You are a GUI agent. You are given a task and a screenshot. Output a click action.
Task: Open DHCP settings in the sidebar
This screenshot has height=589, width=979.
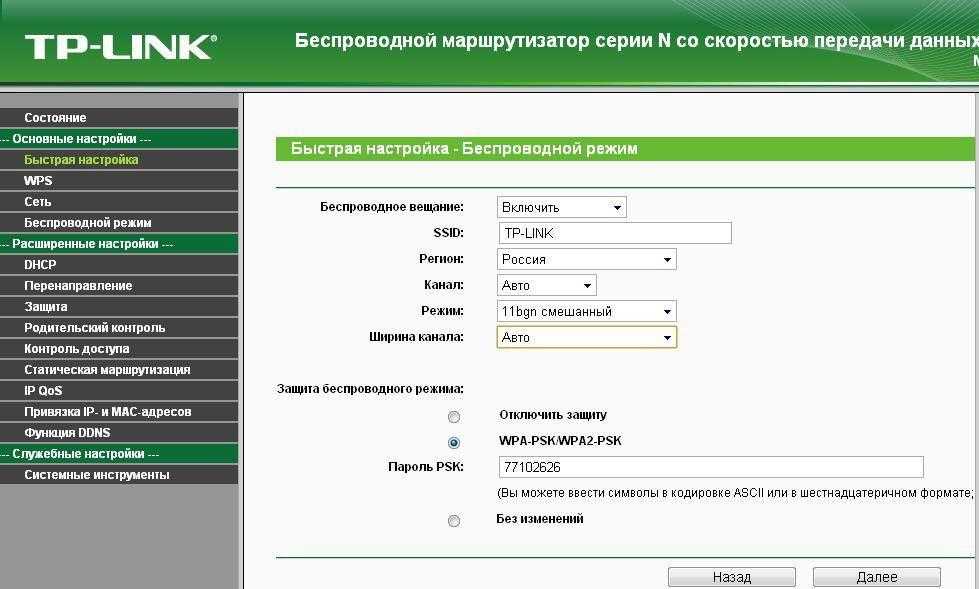(40, 265)
